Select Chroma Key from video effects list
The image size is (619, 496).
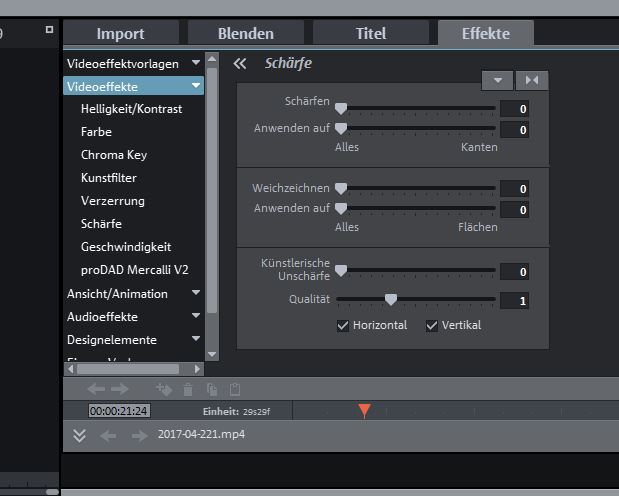pos(114,155)
